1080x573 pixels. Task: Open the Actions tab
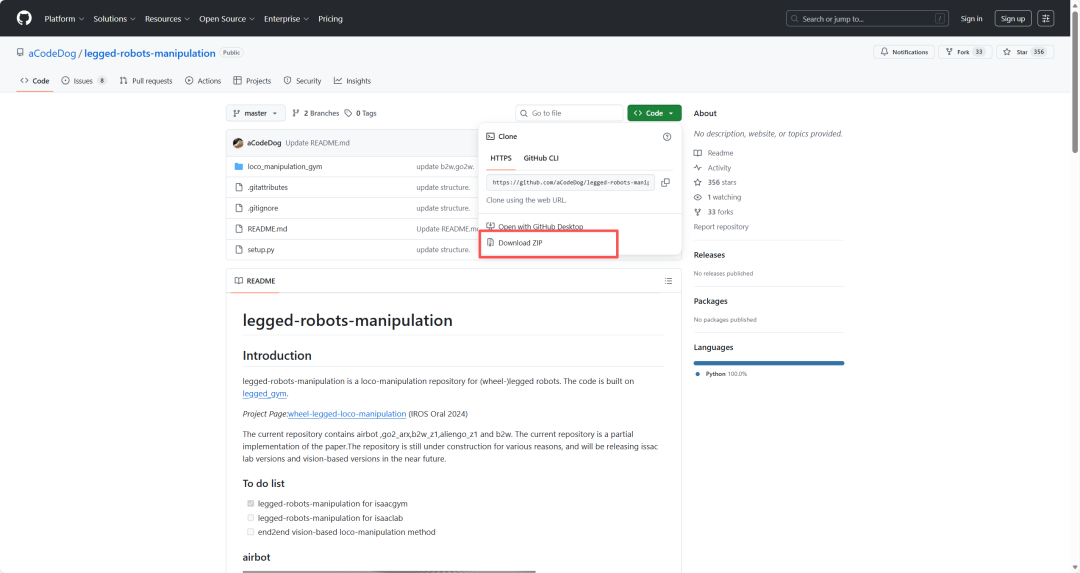click(202, 81)
